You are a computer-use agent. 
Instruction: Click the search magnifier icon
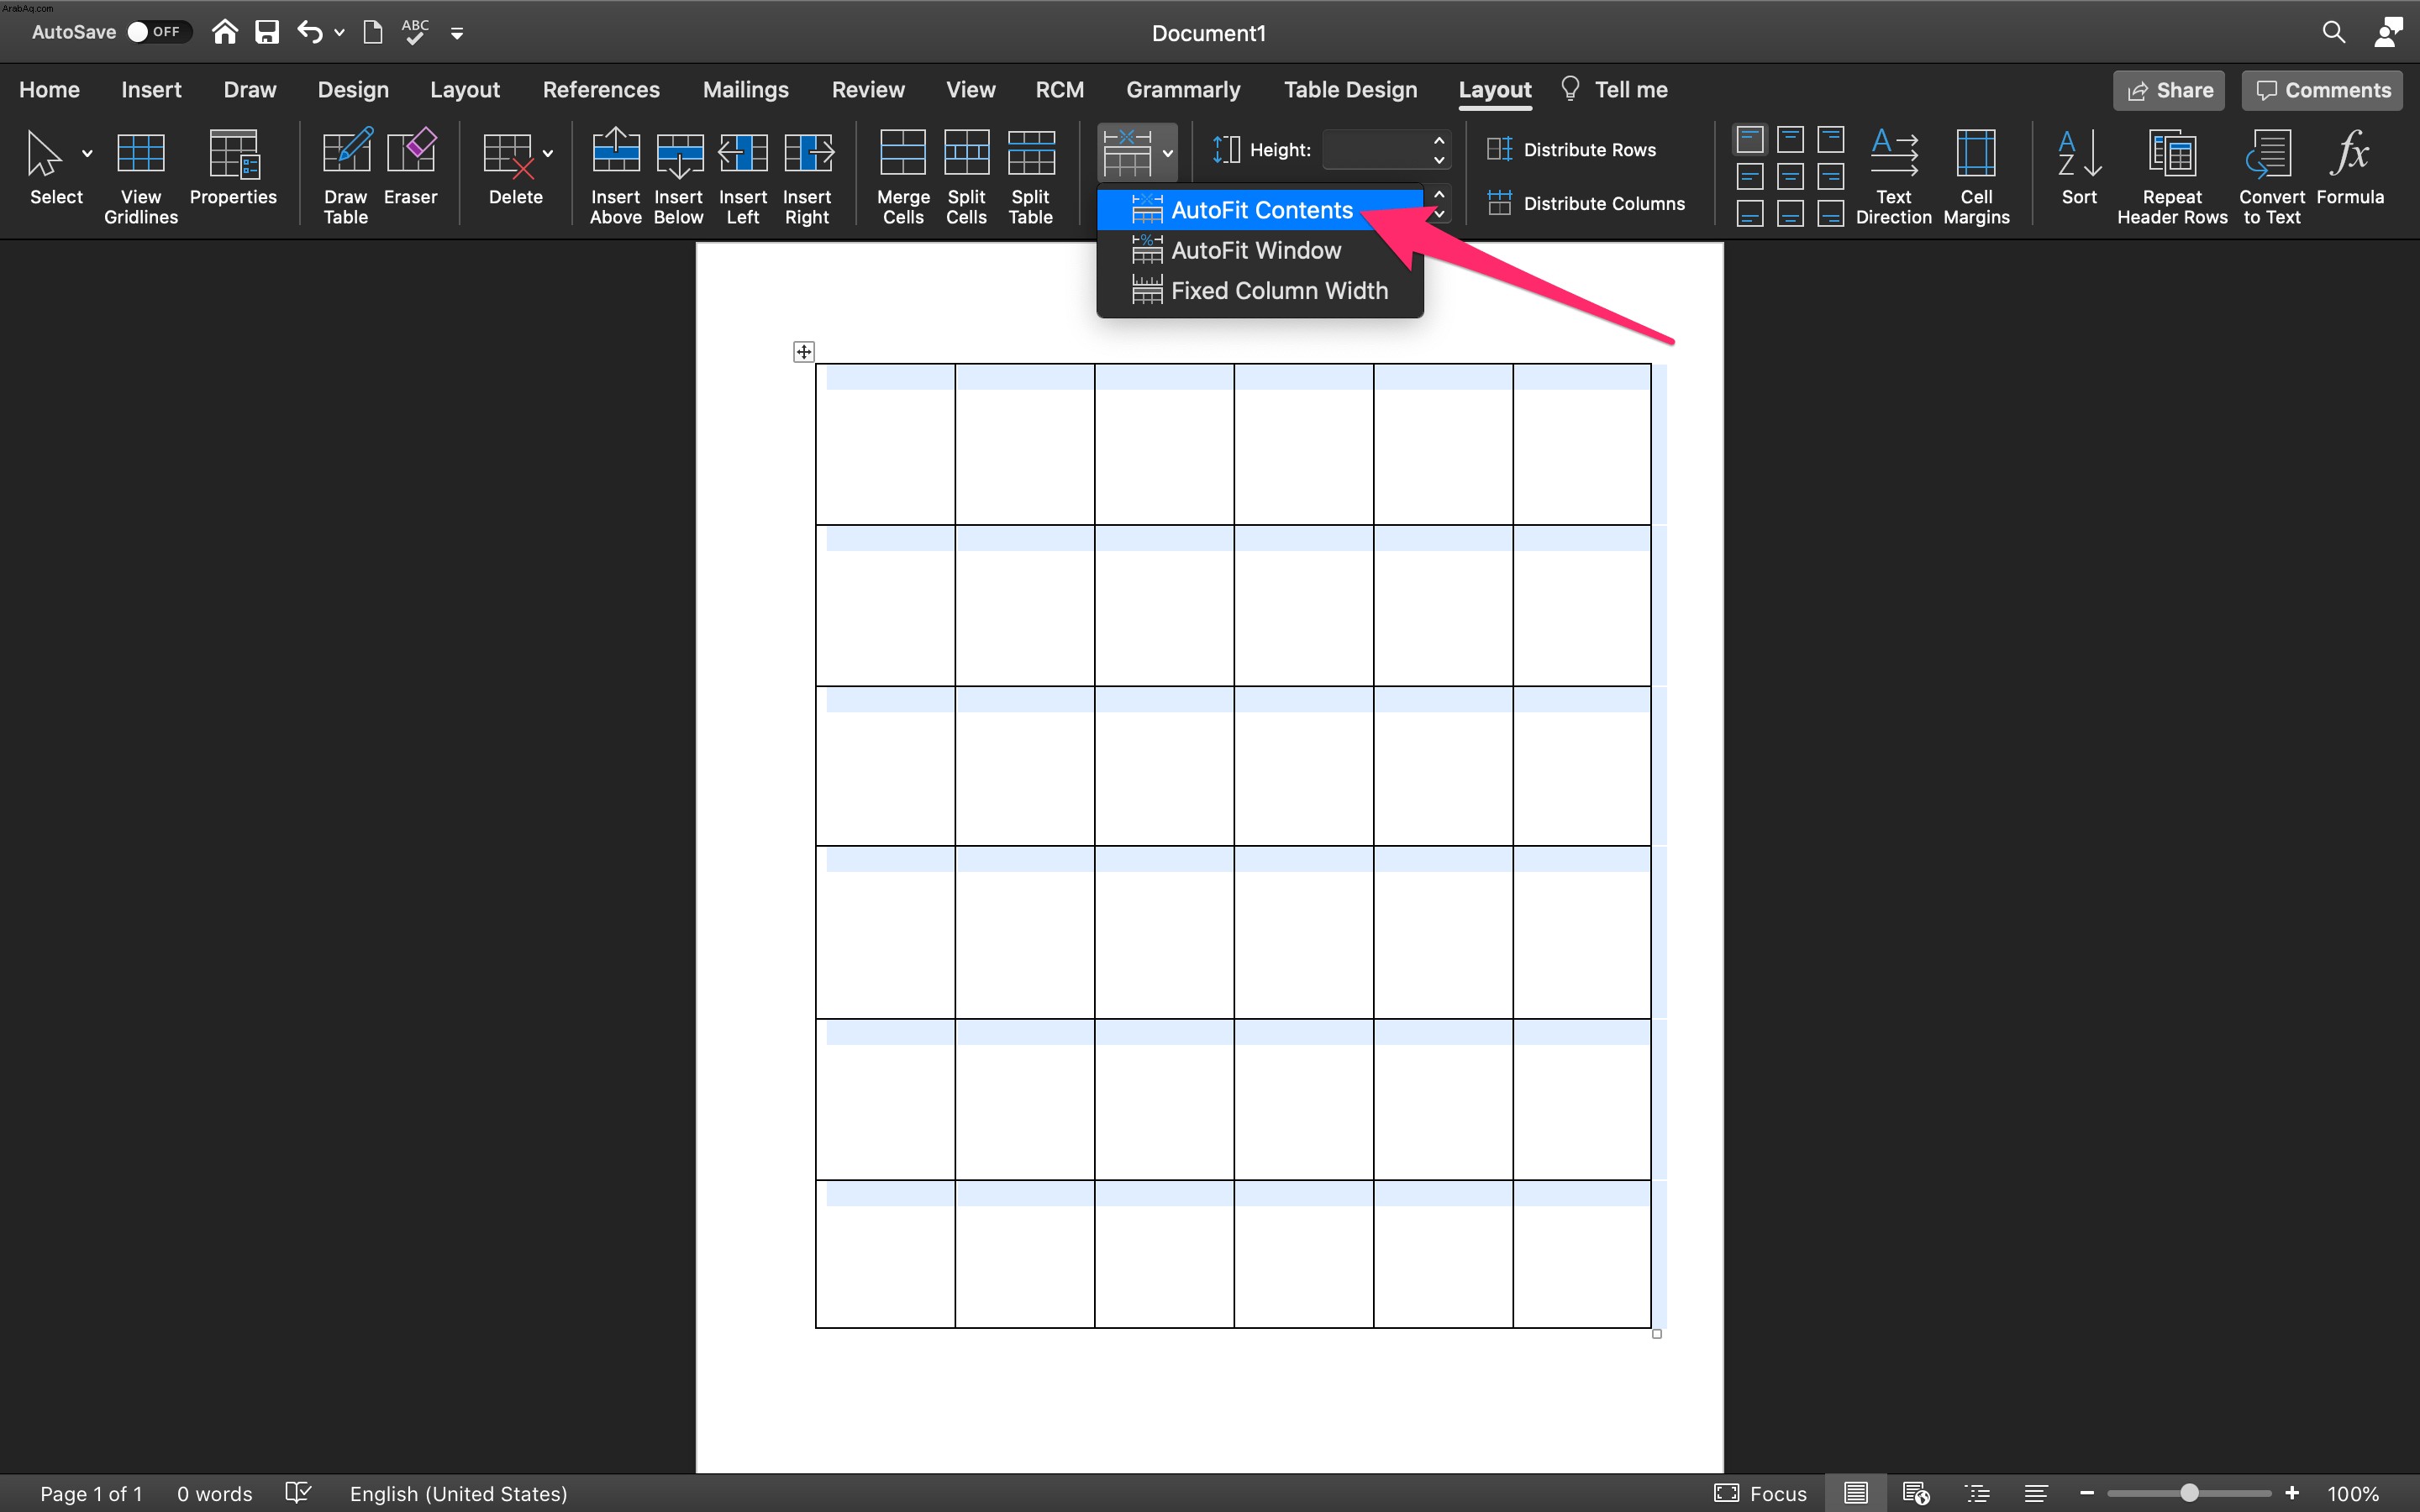tap(2333, 32)
